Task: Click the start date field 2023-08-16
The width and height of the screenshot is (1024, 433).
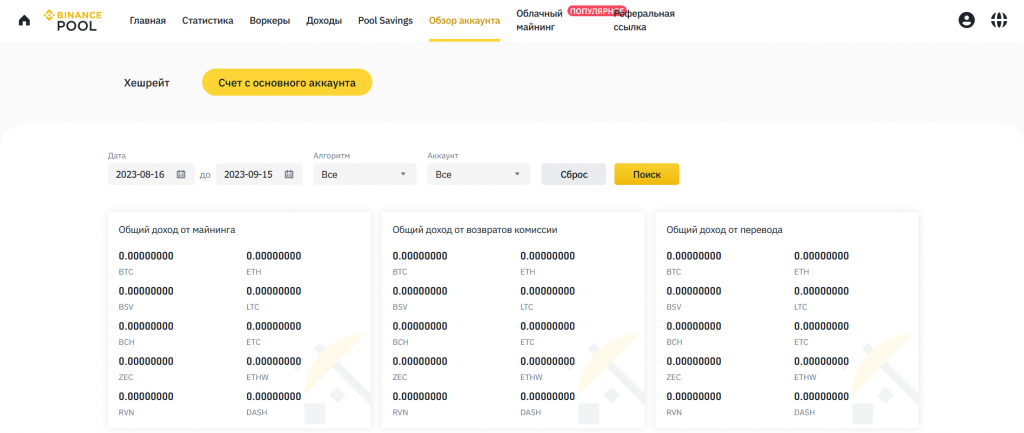Action: pyautogui.click(x=140, y=174)
